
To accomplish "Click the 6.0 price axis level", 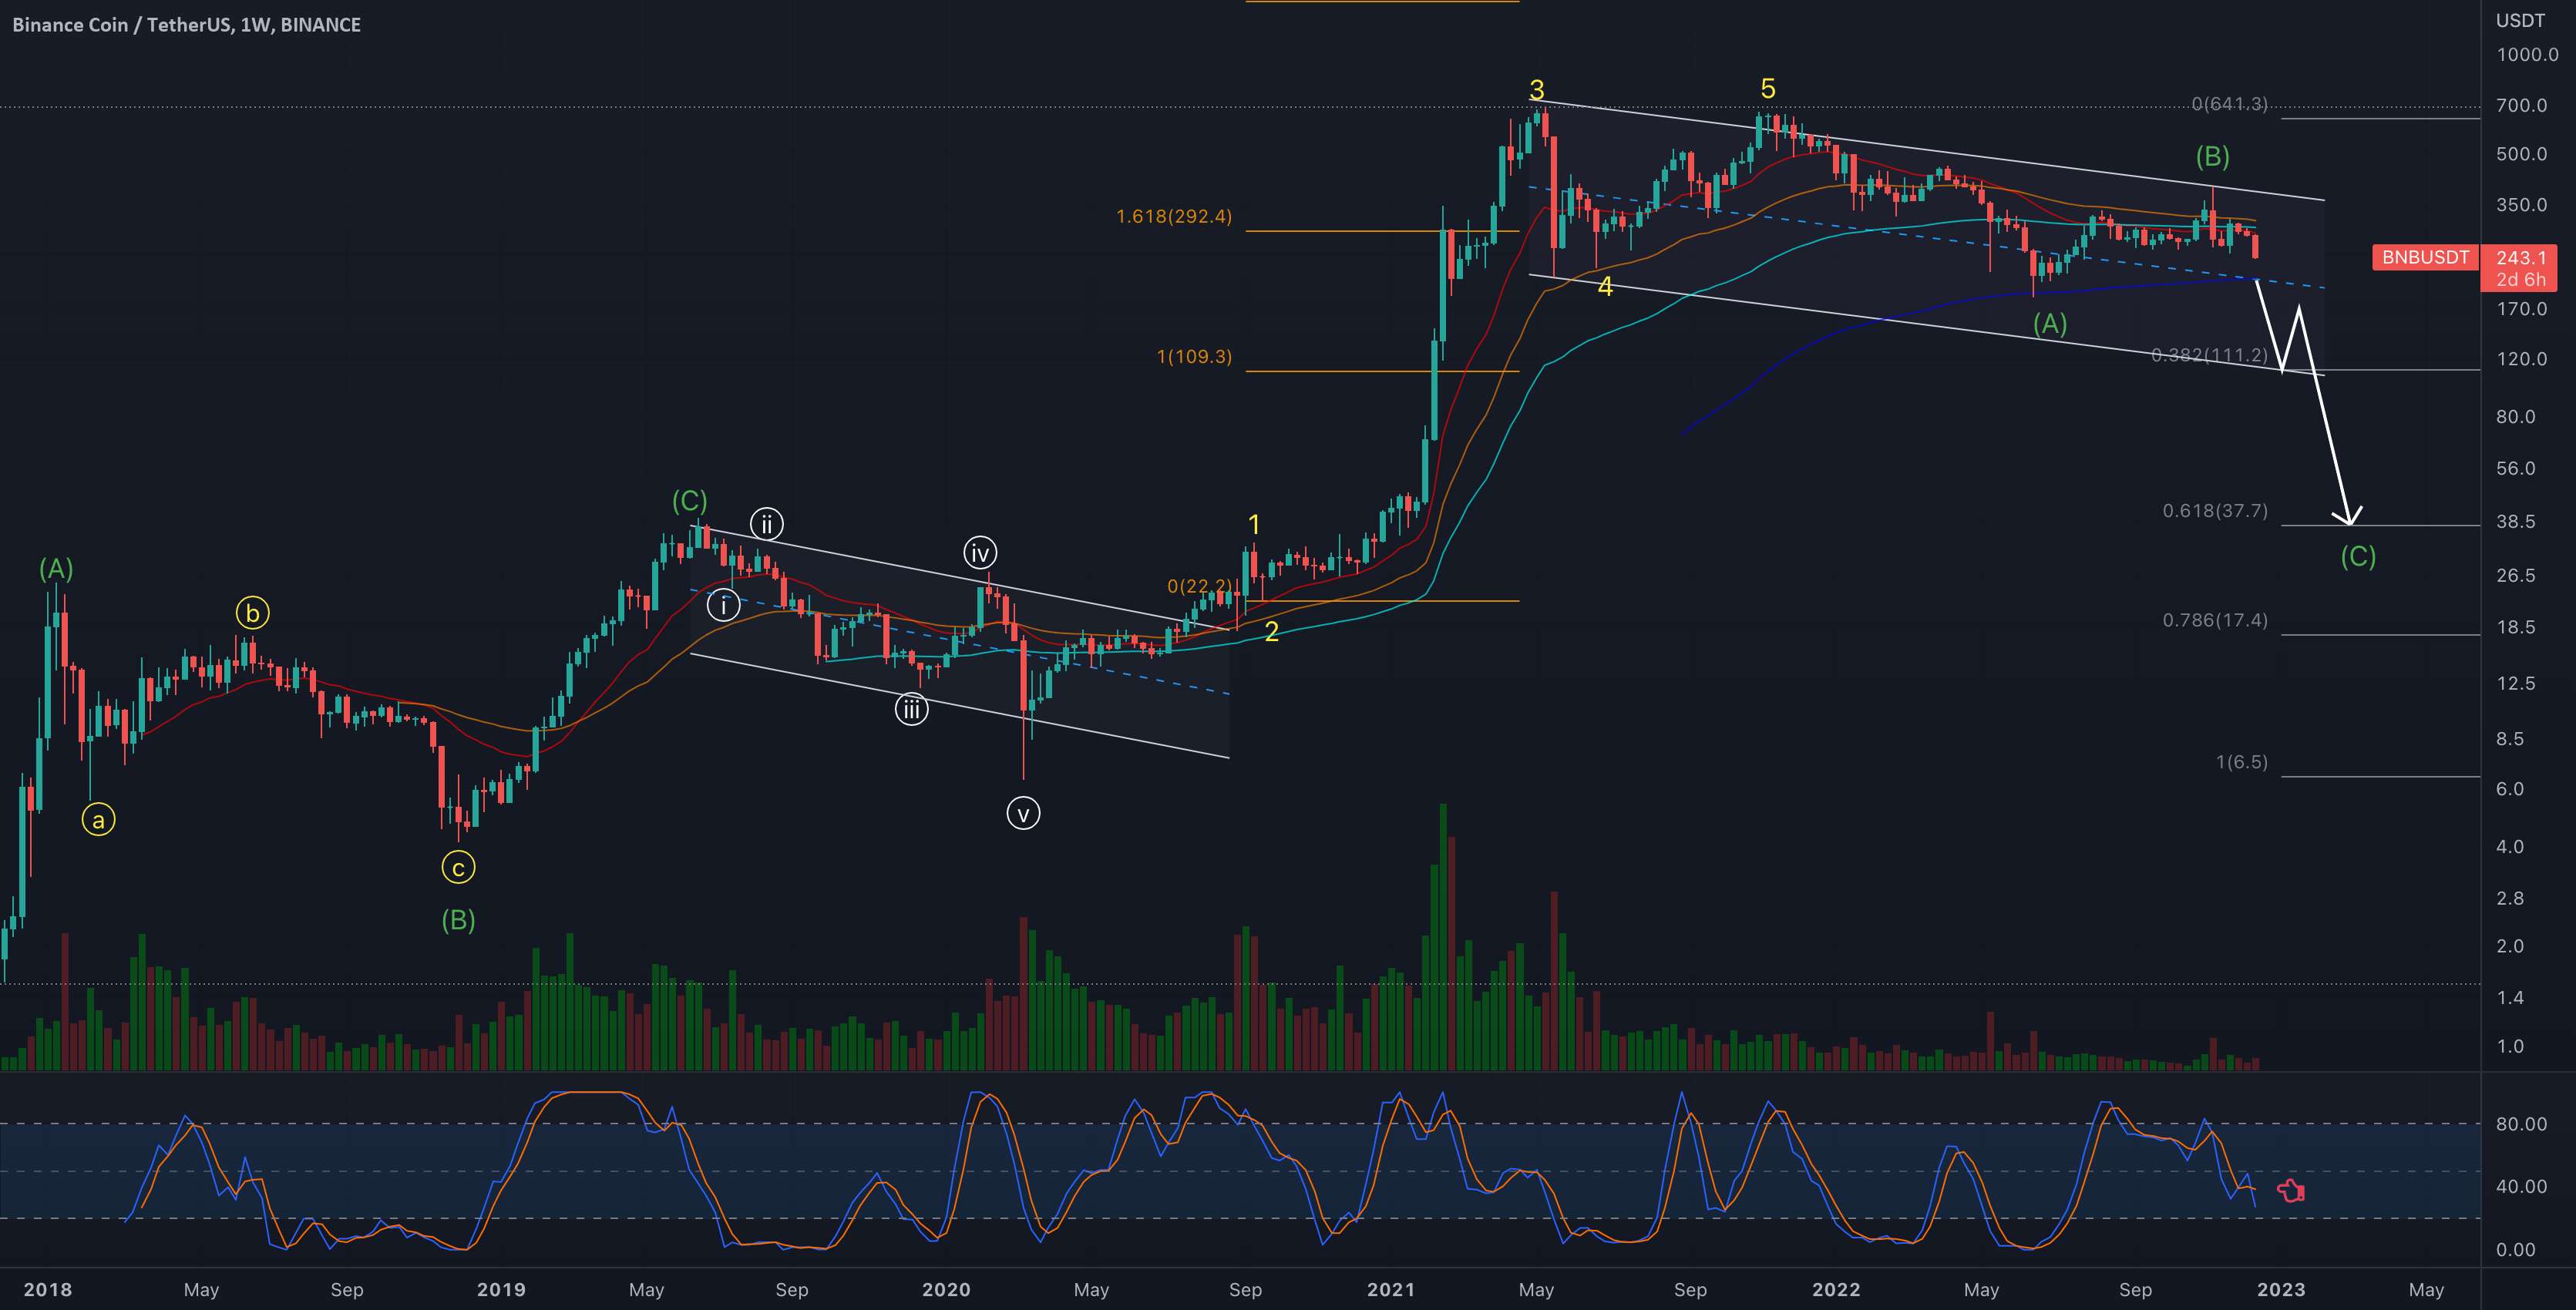I will coord(2510,789).
